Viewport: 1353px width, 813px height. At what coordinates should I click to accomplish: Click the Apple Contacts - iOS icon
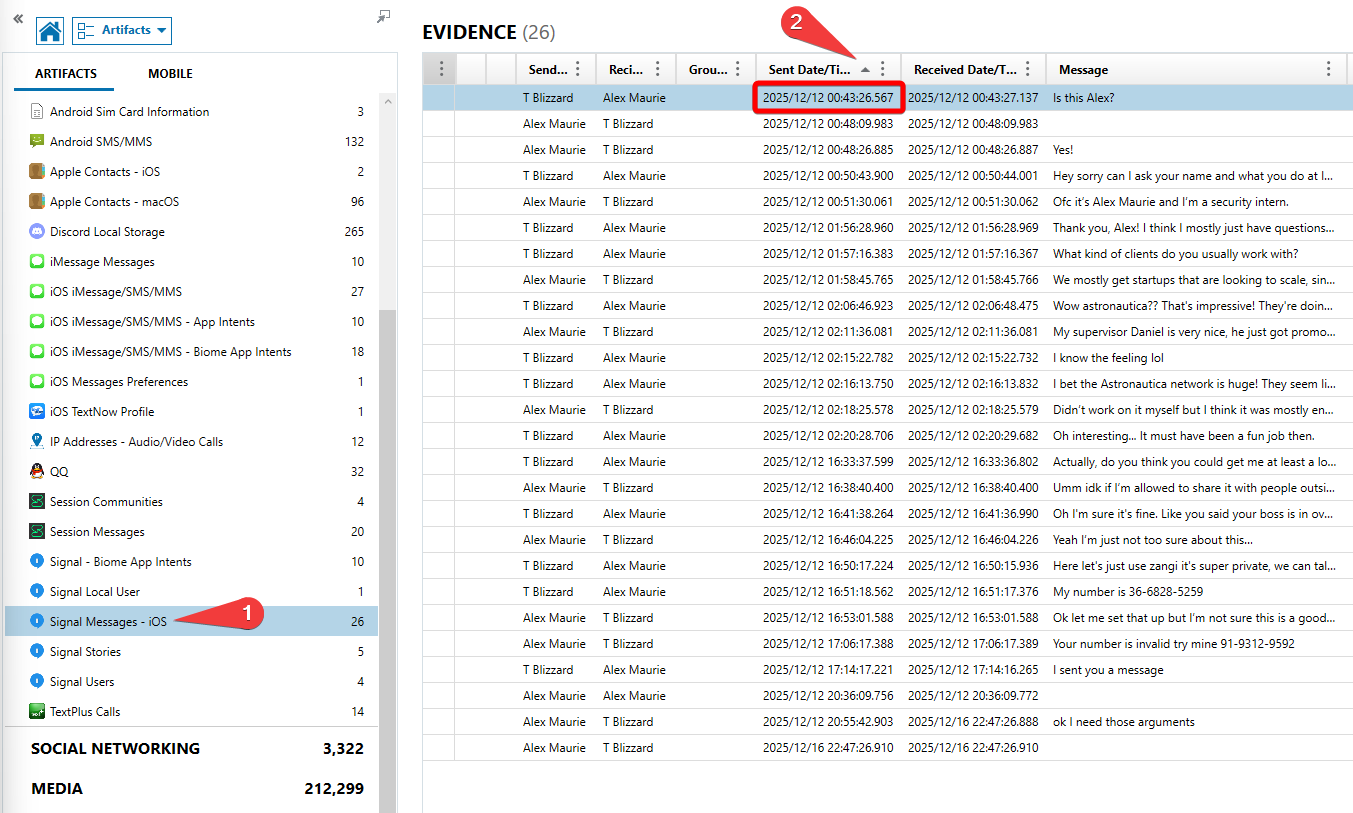(x=37, y=172)
